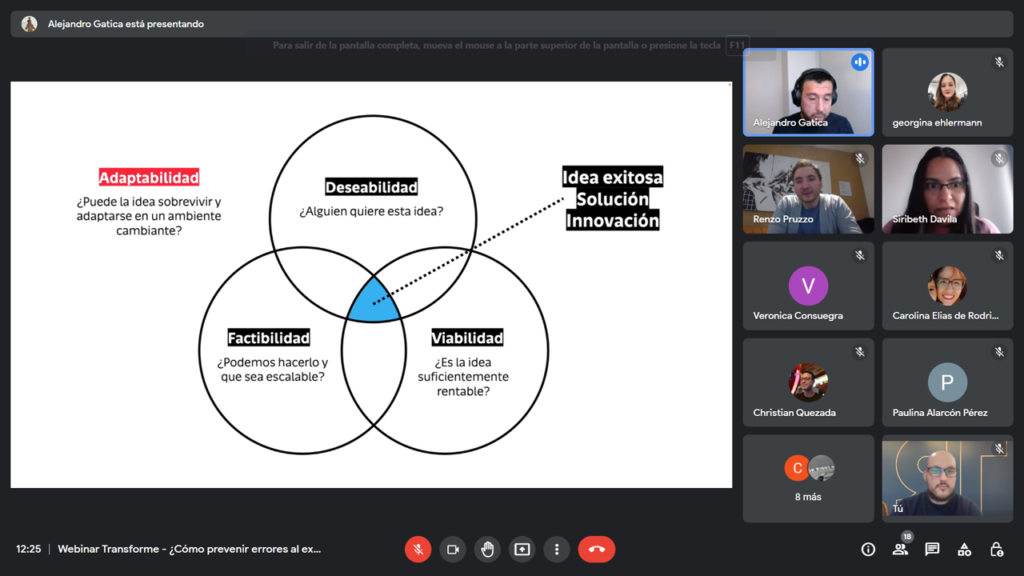Click Veronica Consuegra's purple avatar
This screenshot has height=576, width=1024.
[808, 286]
